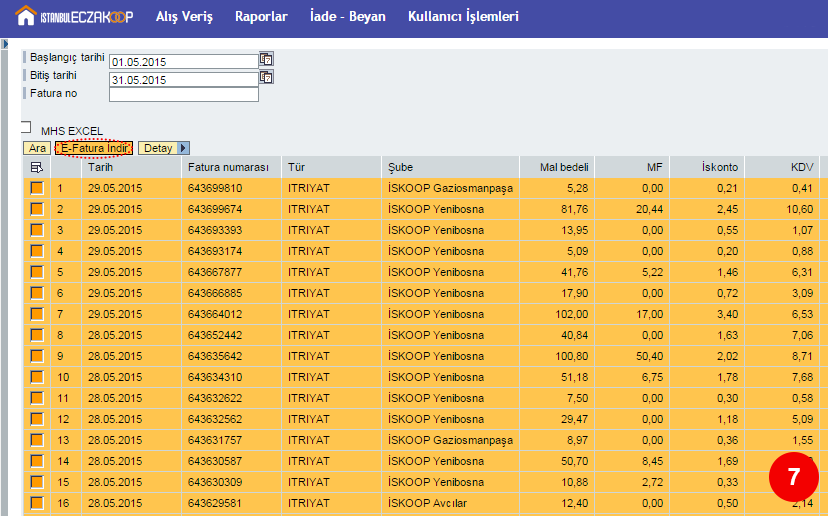Click Mal bedeli value 102,00
This screenshot has height=516, width=828.
[x=571, y=314]
